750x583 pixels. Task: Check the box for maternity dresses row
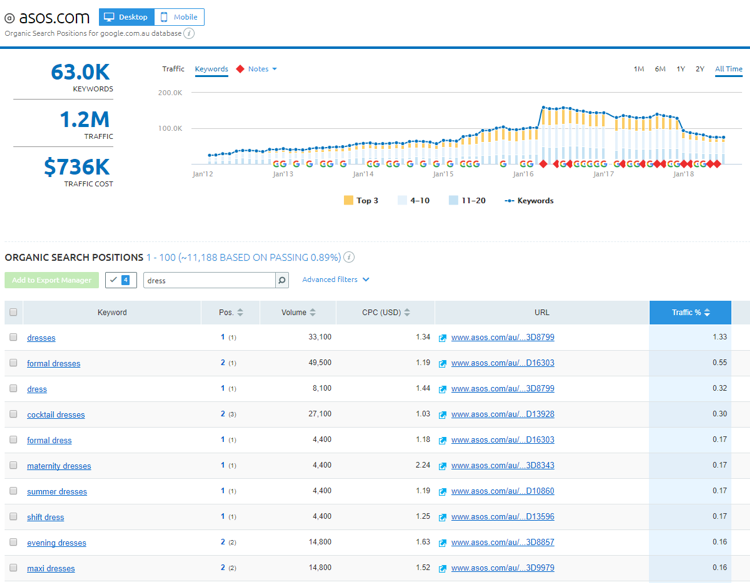click(13, 465)
